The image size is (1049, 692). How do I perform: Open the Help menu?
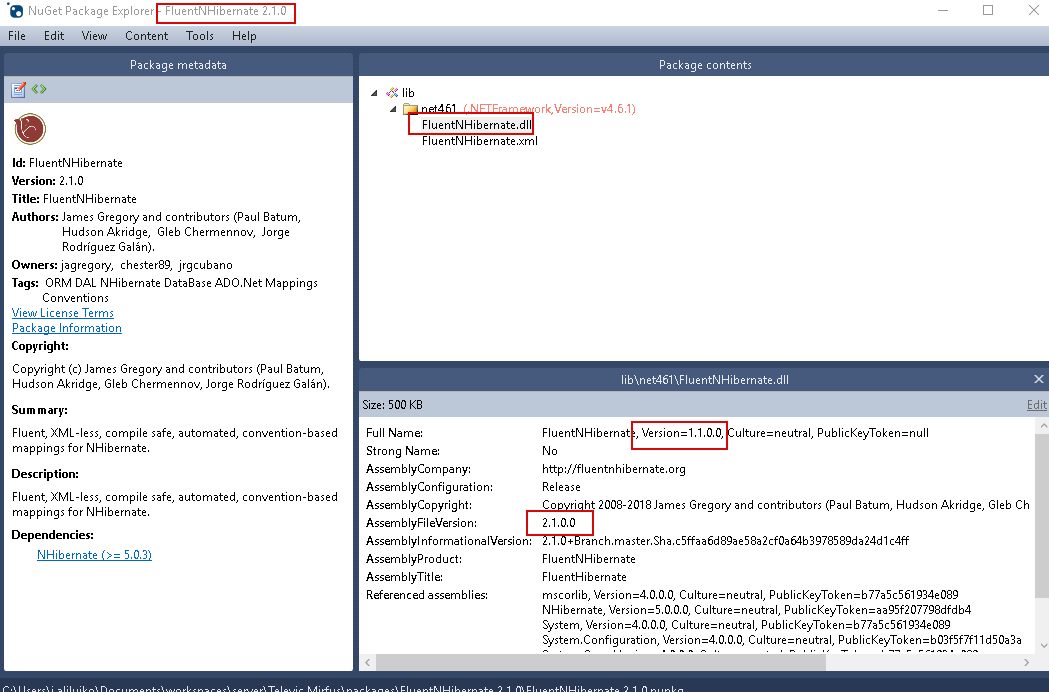[x=244, y=36]
